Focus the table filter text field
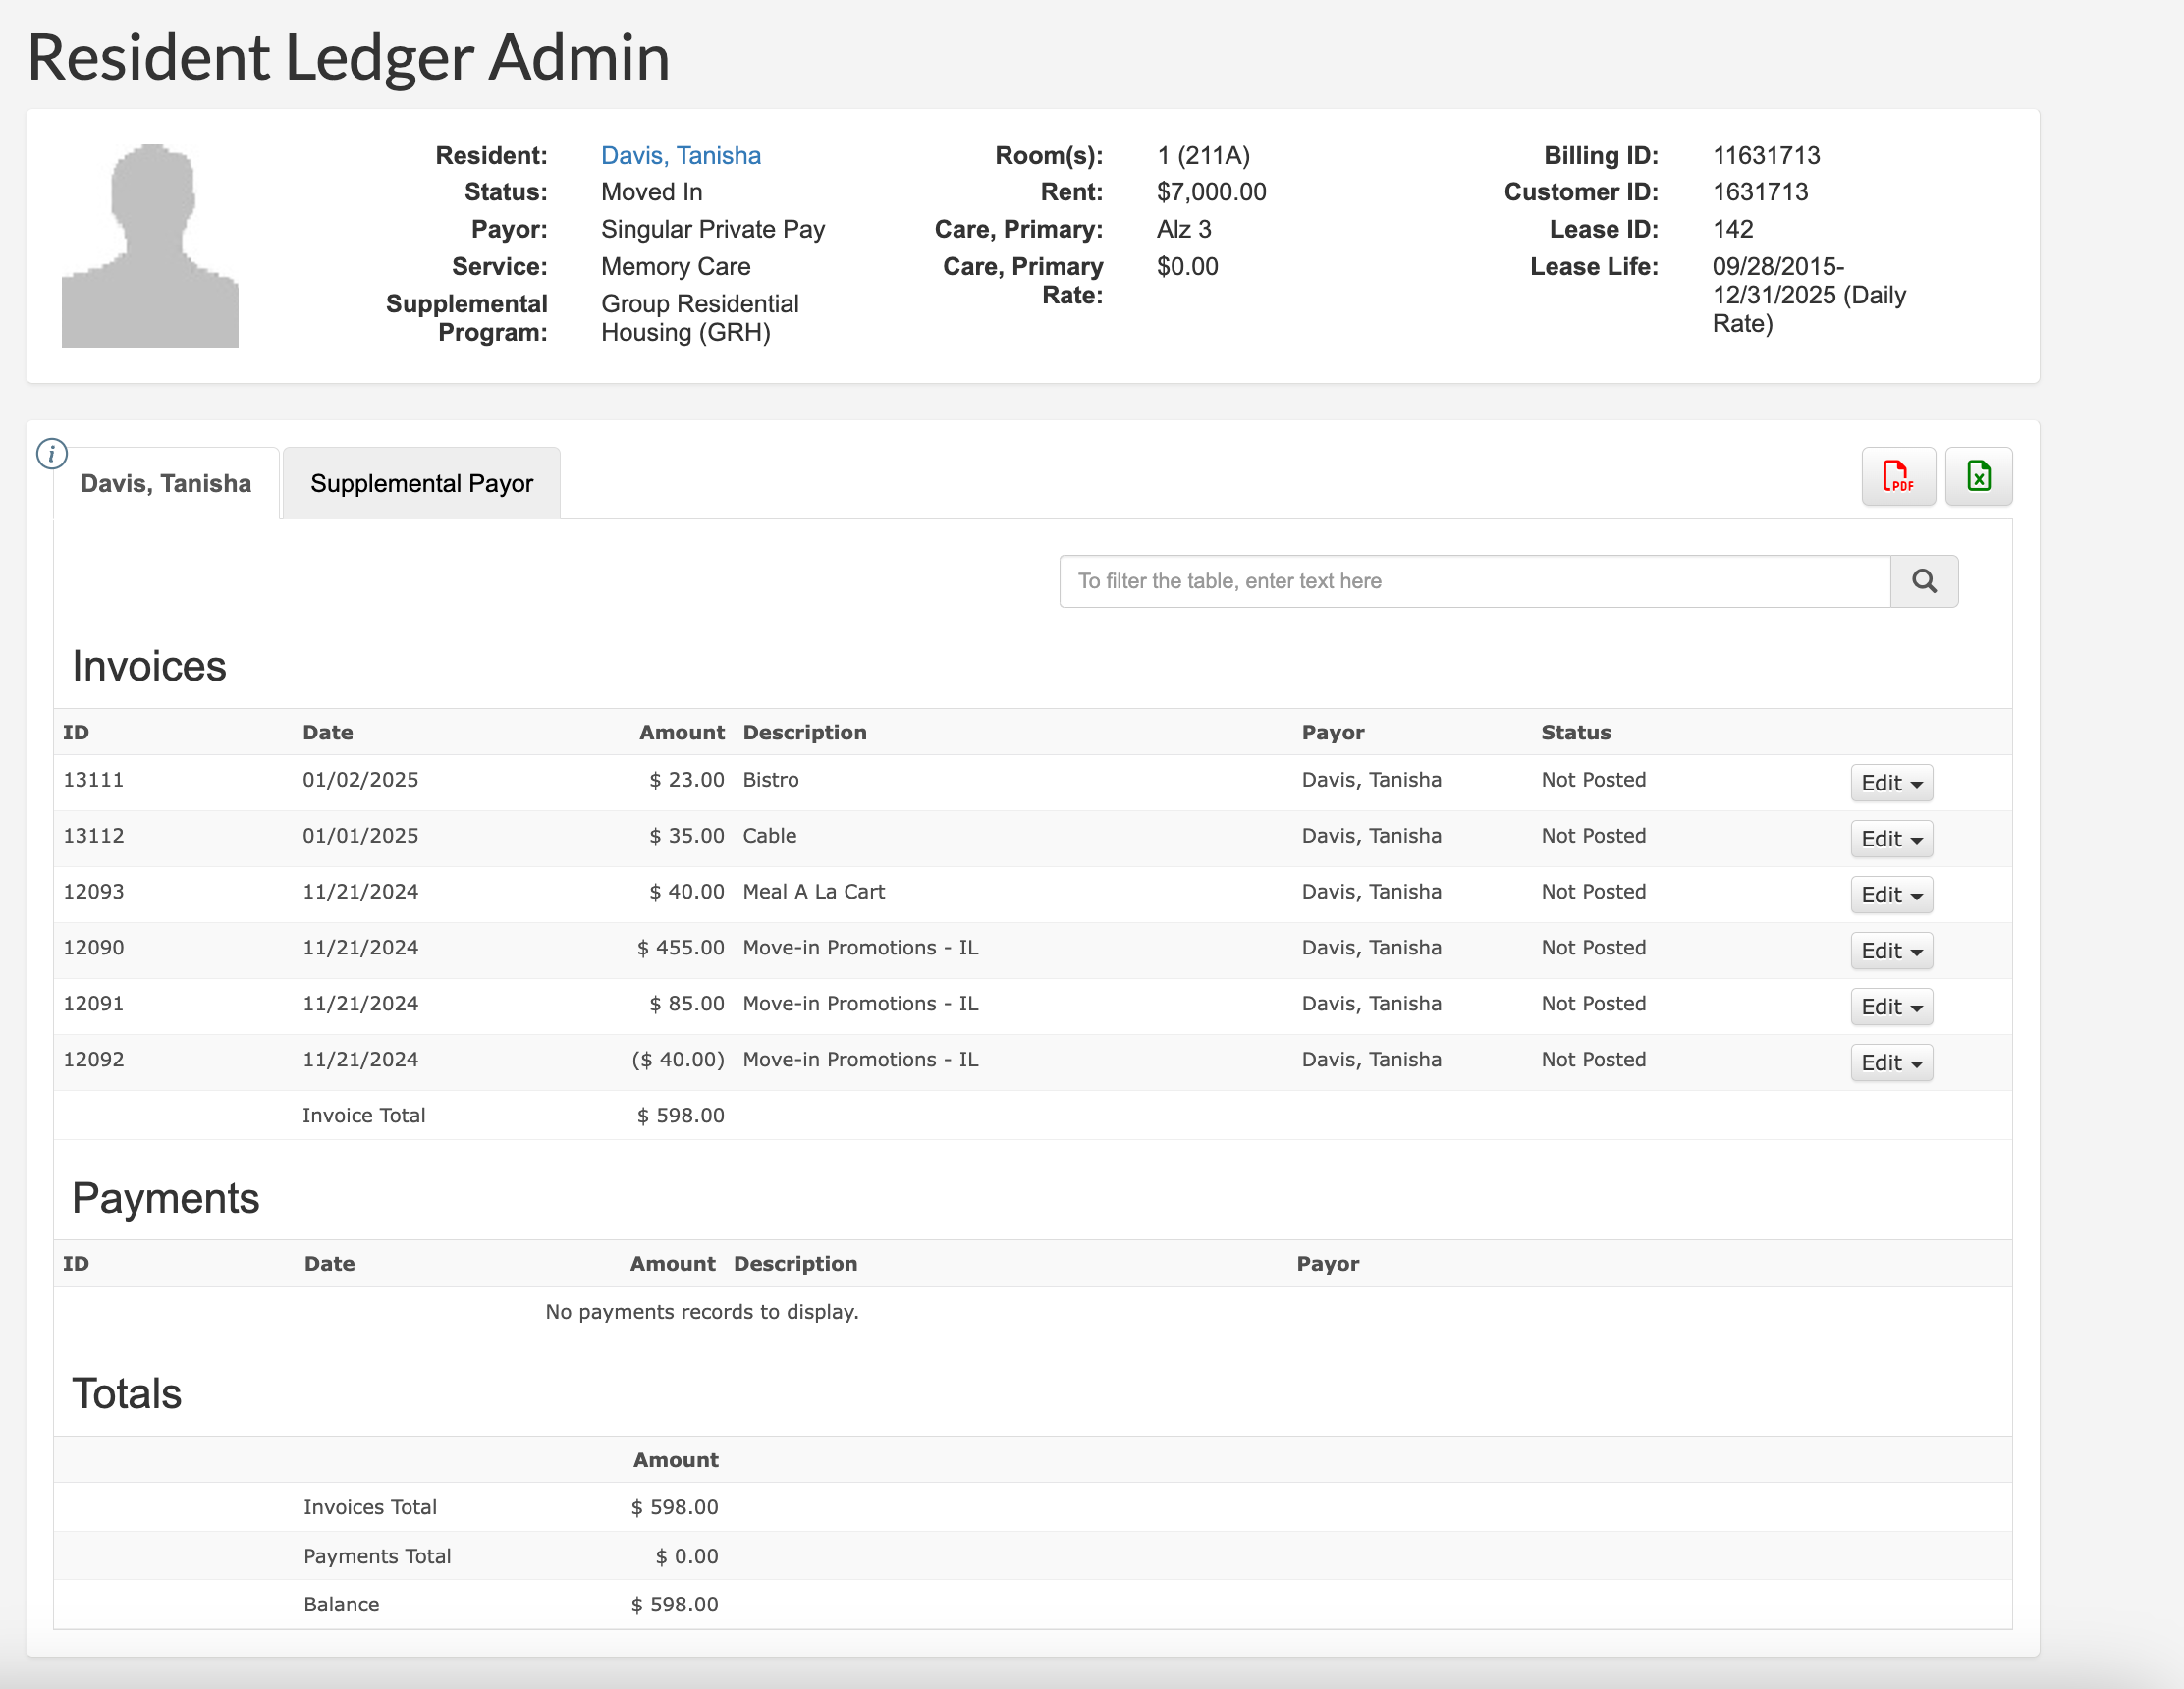Viewport: 2184px width, 1689px height. click(x=1474, y=581)
